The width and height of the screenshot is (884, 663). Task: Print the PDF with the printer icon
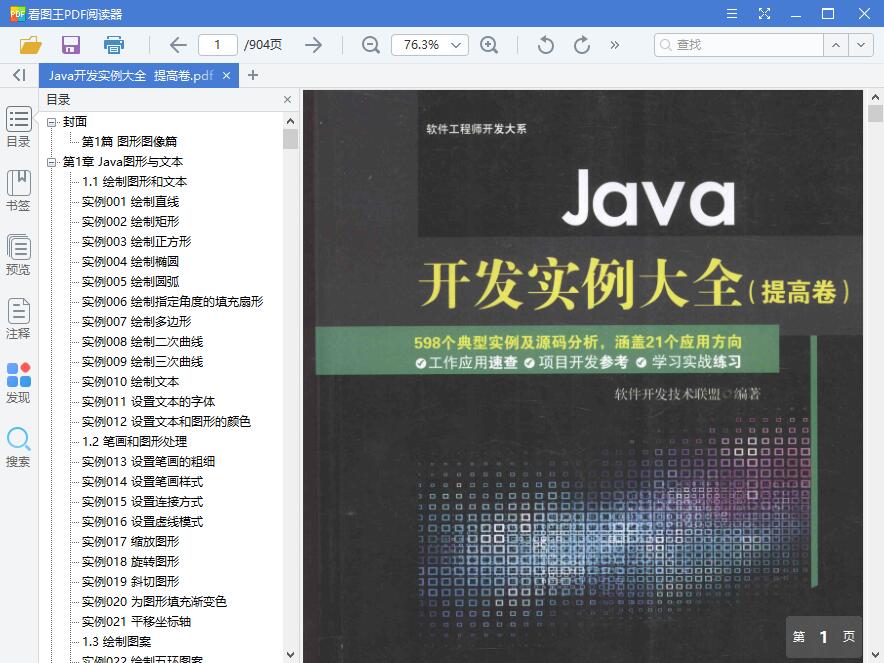[114, 45]
